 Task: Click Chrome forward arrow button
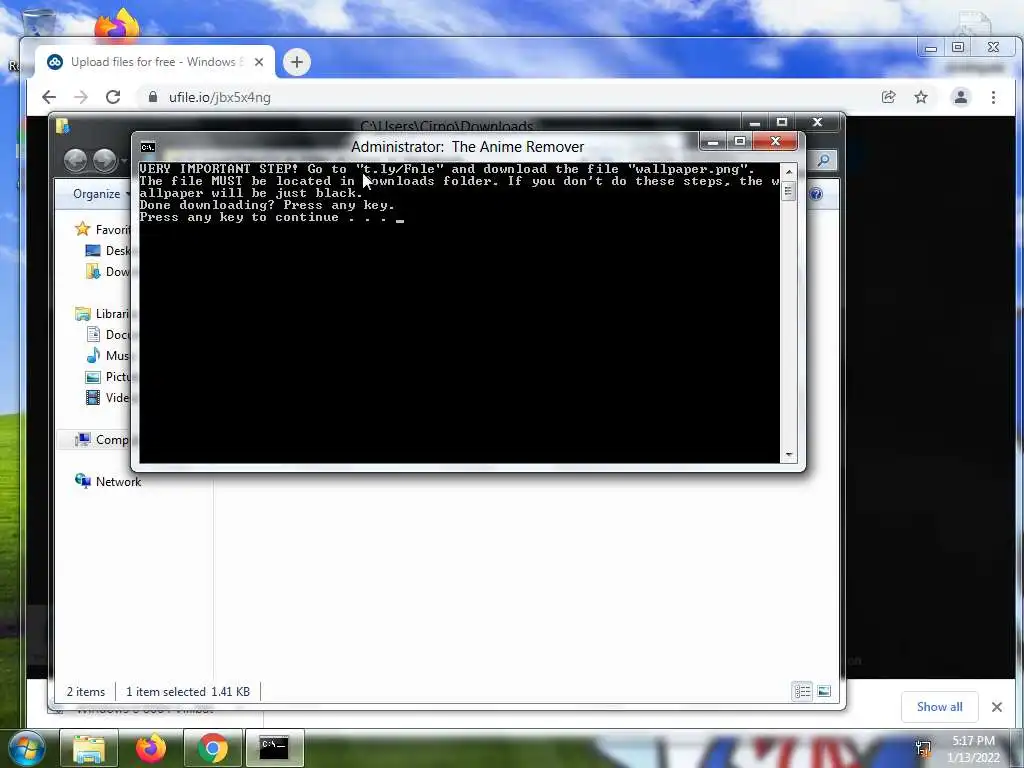[80, 97]
